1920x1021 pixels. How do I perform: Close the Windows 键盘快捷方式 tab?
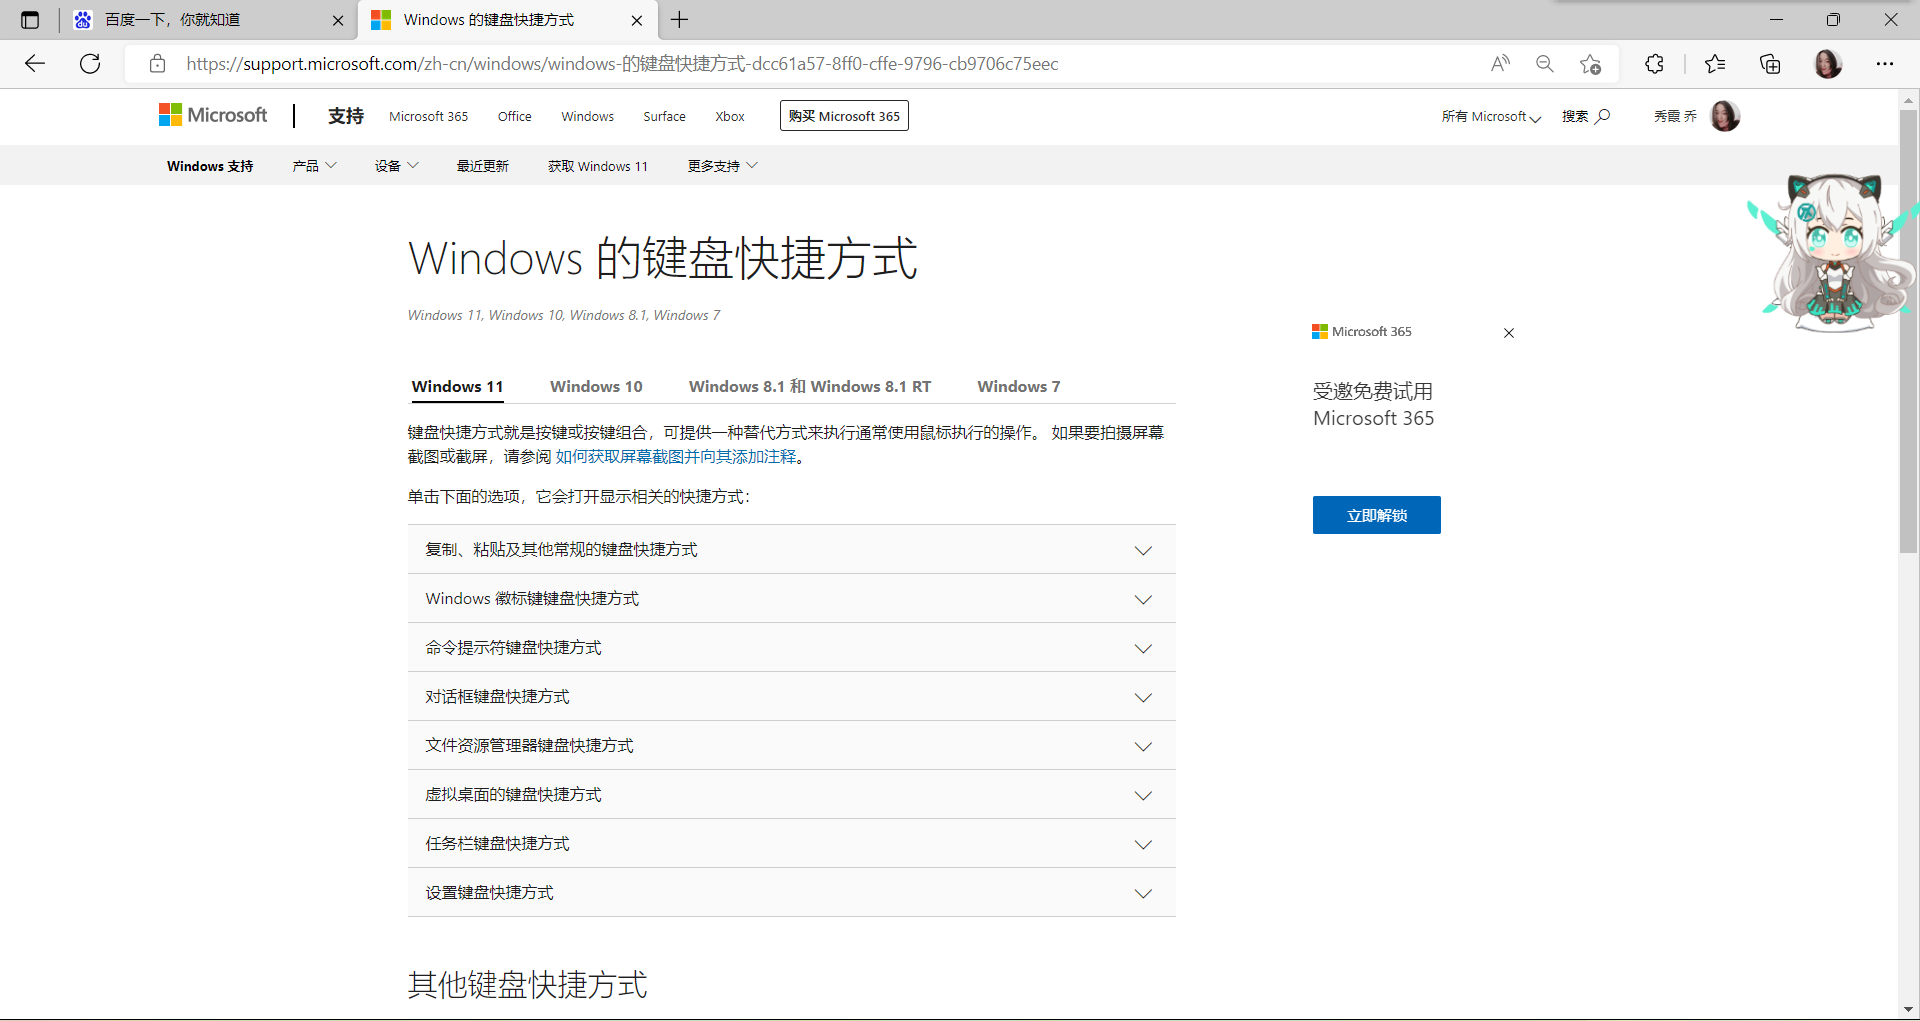637,20
